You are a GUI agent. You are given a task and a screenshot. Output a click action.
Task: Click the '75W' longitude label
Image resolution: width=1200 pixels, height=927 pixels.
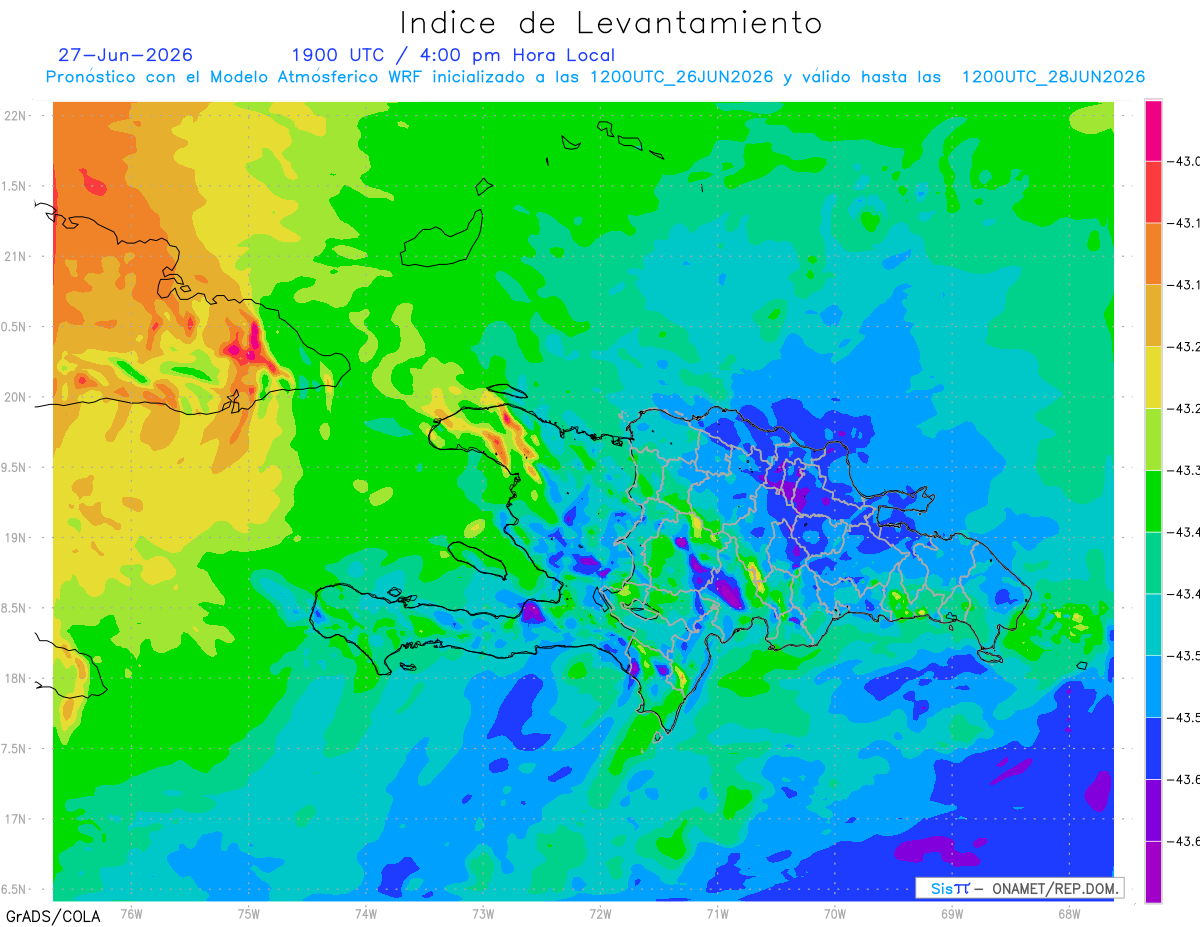pyautogui.click(x=249, y=913)
